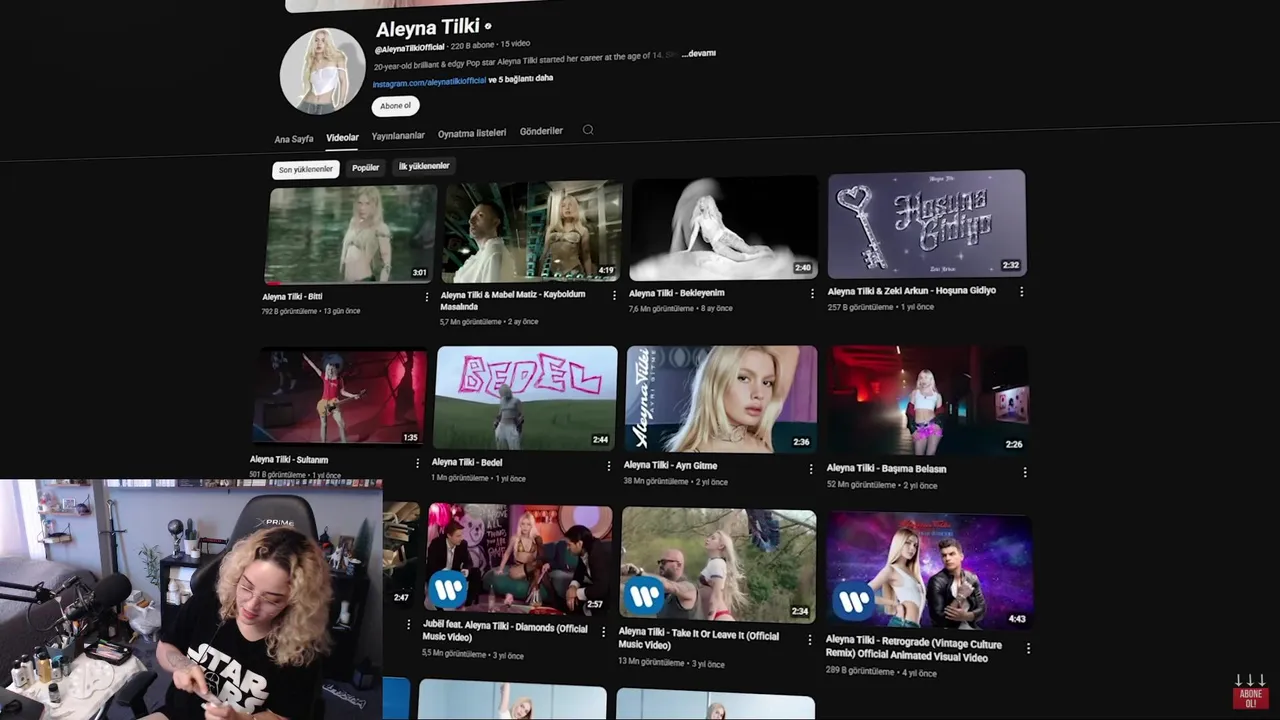
Task: Open options menu for Take It Or Leave It
Action: coord(808,639)
